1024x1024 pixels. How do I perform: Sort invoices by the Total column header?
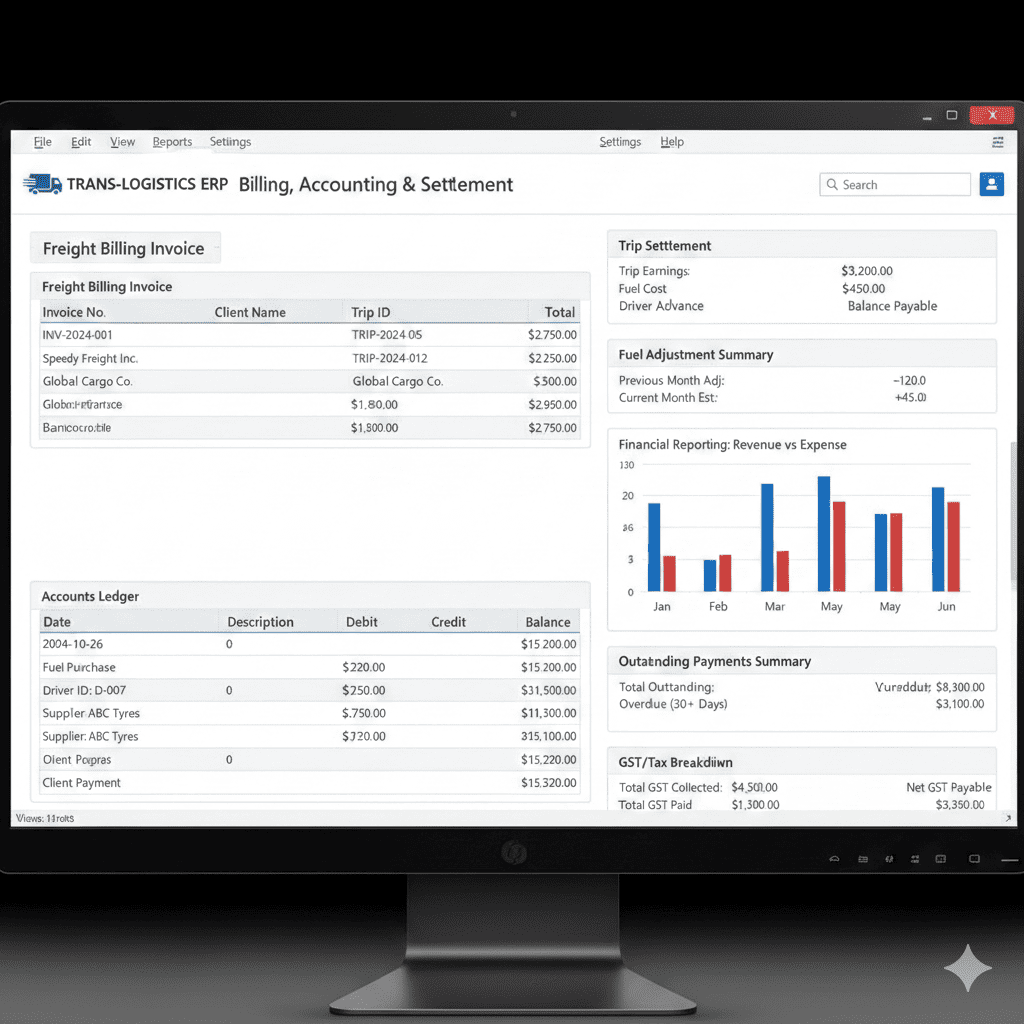pos(558,311)
